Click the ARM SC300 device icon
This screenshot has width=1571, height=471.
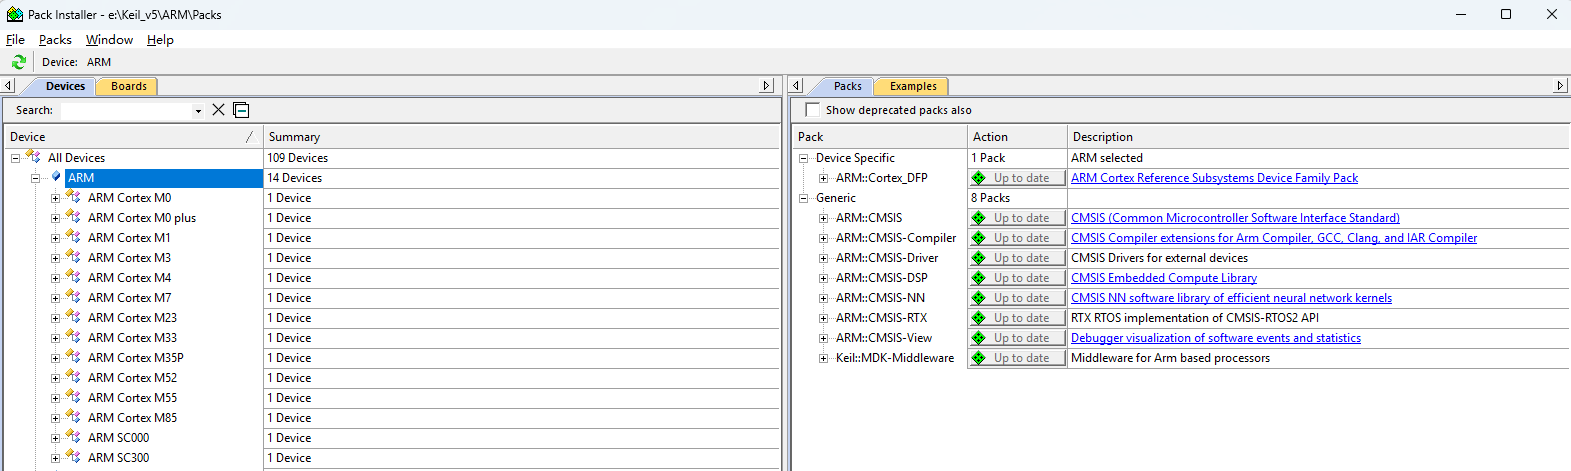click(73, 457)
